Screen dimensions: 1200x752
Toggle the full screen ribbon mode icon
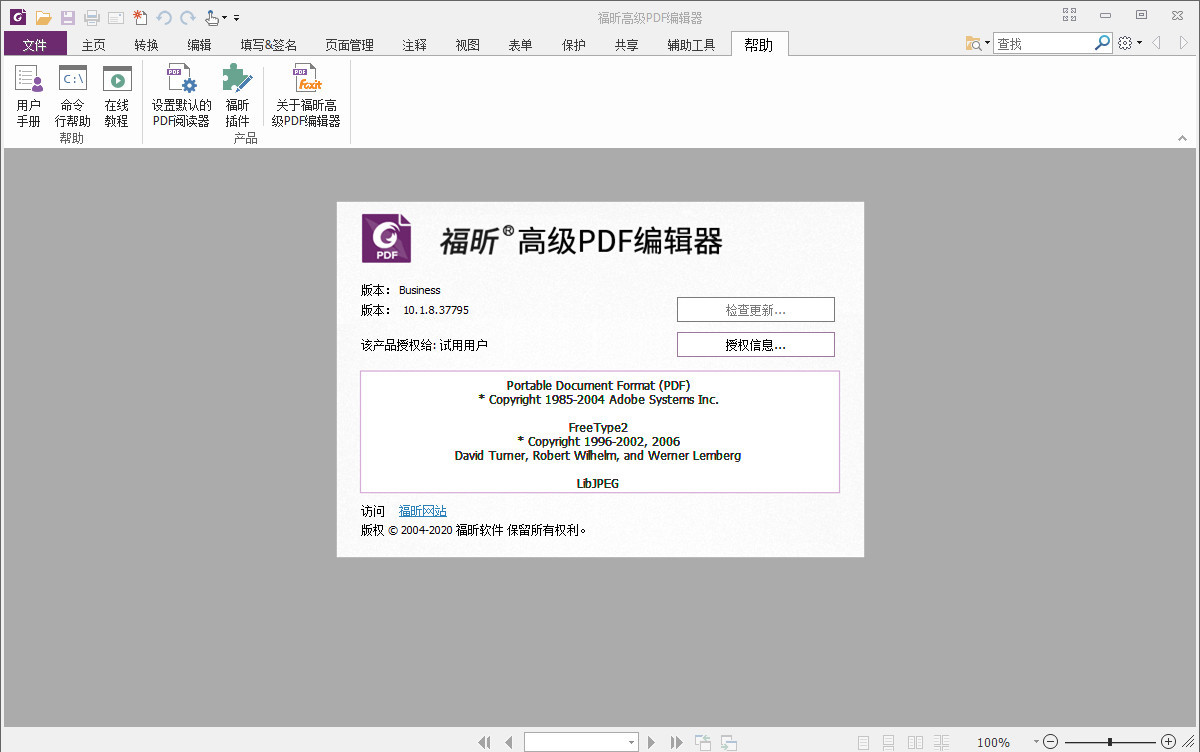pos(1069,15)
